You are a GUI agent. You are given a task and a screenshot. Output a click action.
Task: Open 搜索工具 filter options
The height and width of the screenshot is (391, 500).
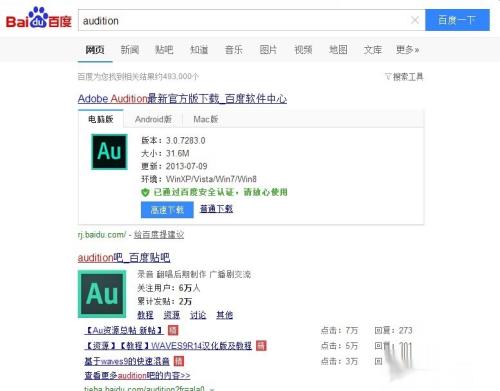click(x=404, y=77)
